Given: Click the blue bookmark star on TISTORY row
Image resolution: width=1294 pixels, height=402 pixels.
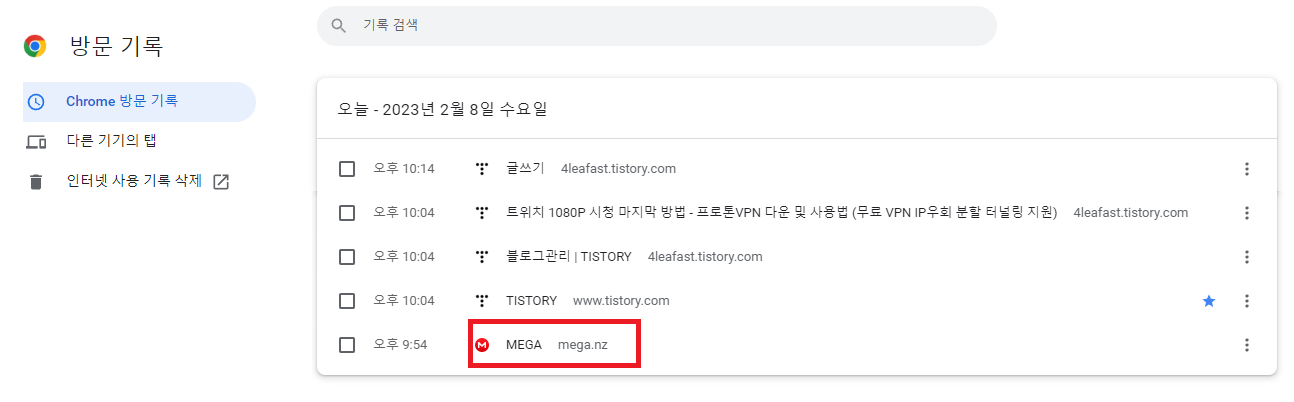Looking at the screenshot, I should click(1209, 301).
